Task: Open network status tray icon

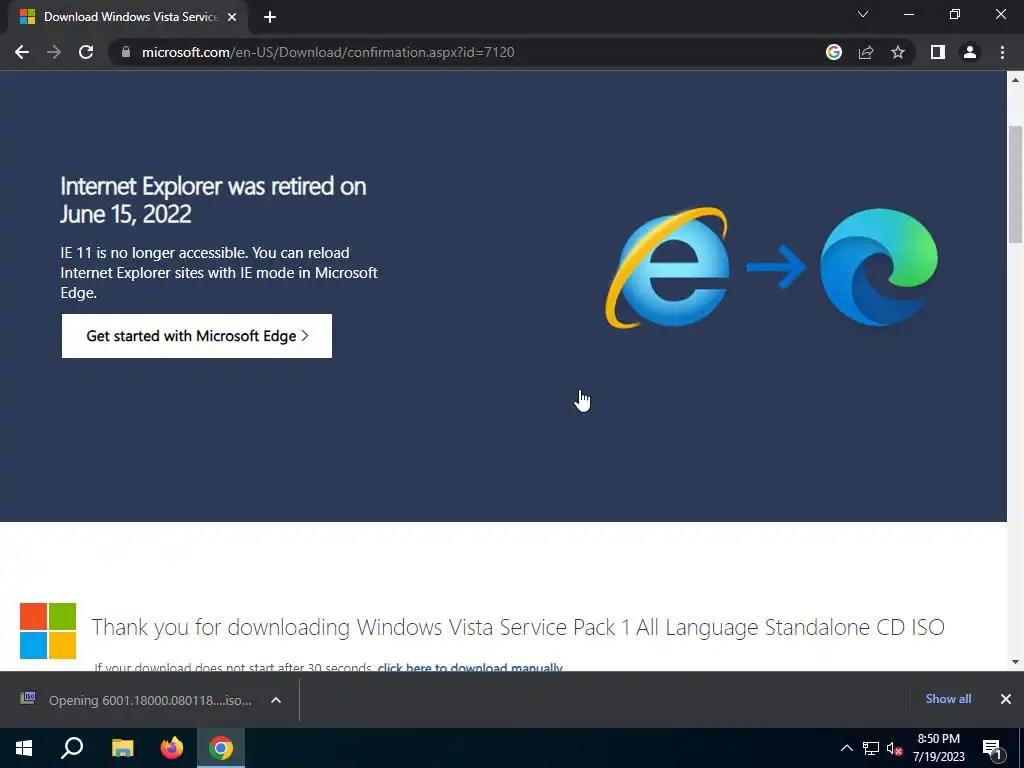Action: (x=871, y=748)
